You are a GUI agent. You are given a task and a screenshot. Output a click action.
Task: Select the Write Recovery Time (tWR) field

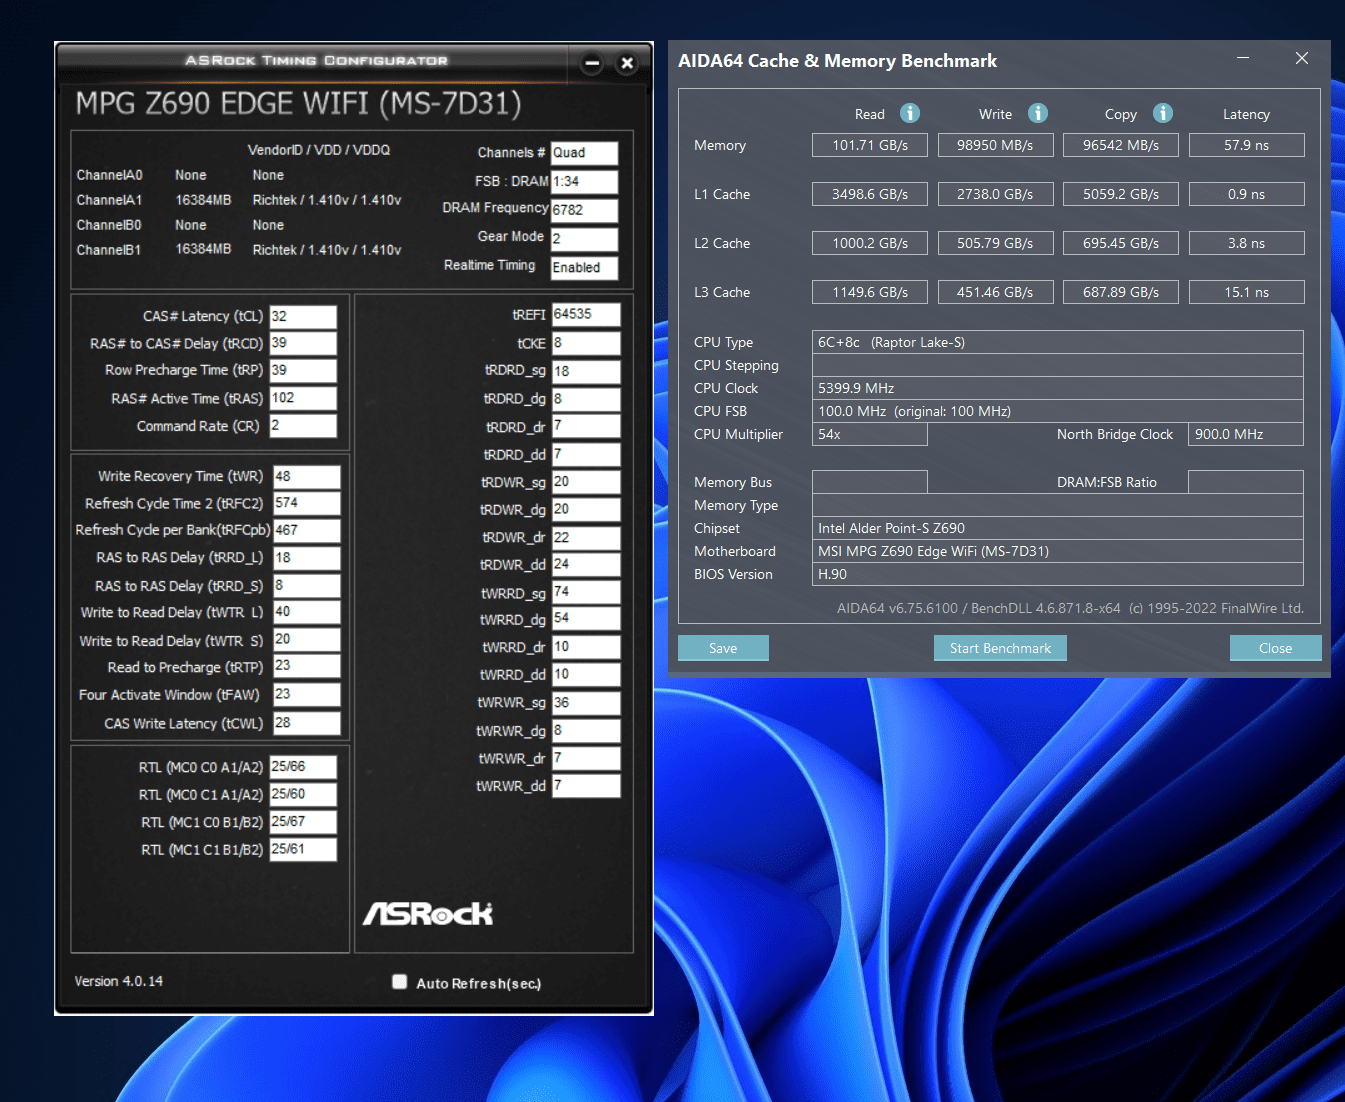[x=306, y=476]
